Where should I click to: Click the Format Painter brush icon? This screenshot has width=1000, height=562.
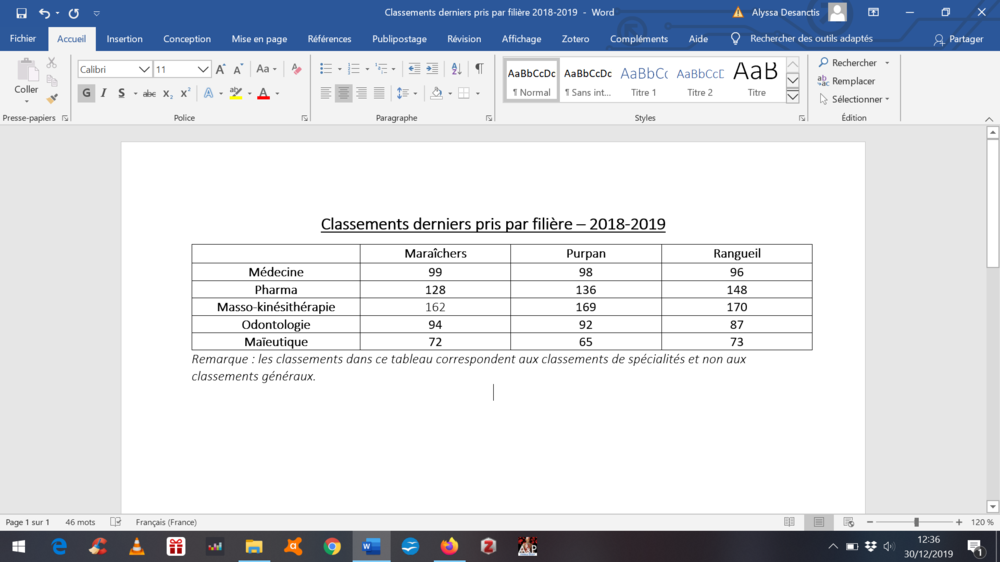[52, 98]
